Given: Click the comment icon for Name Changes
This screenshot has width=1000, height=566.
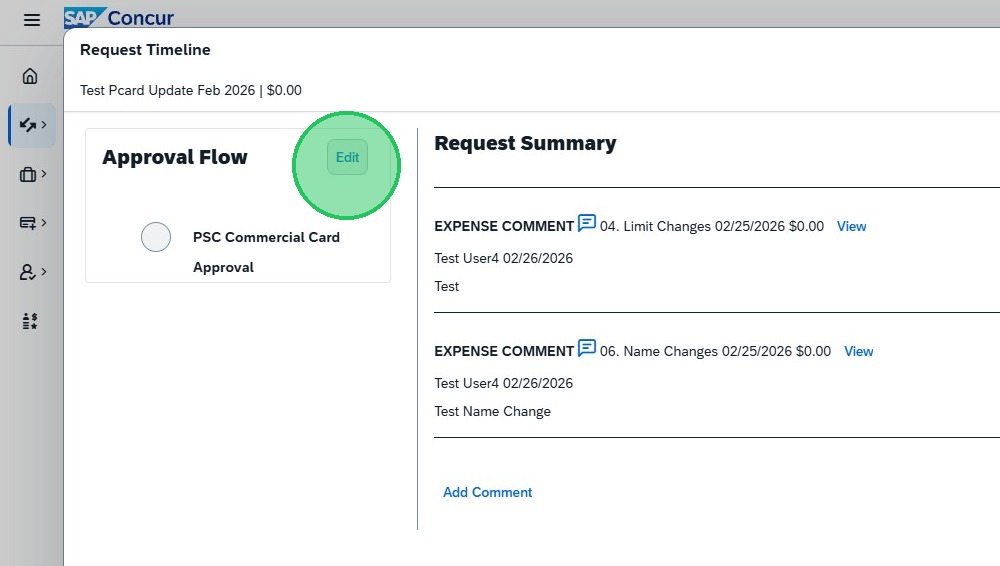Looking at the screenshot, I should pyautogui.click(x=587, y=348).
